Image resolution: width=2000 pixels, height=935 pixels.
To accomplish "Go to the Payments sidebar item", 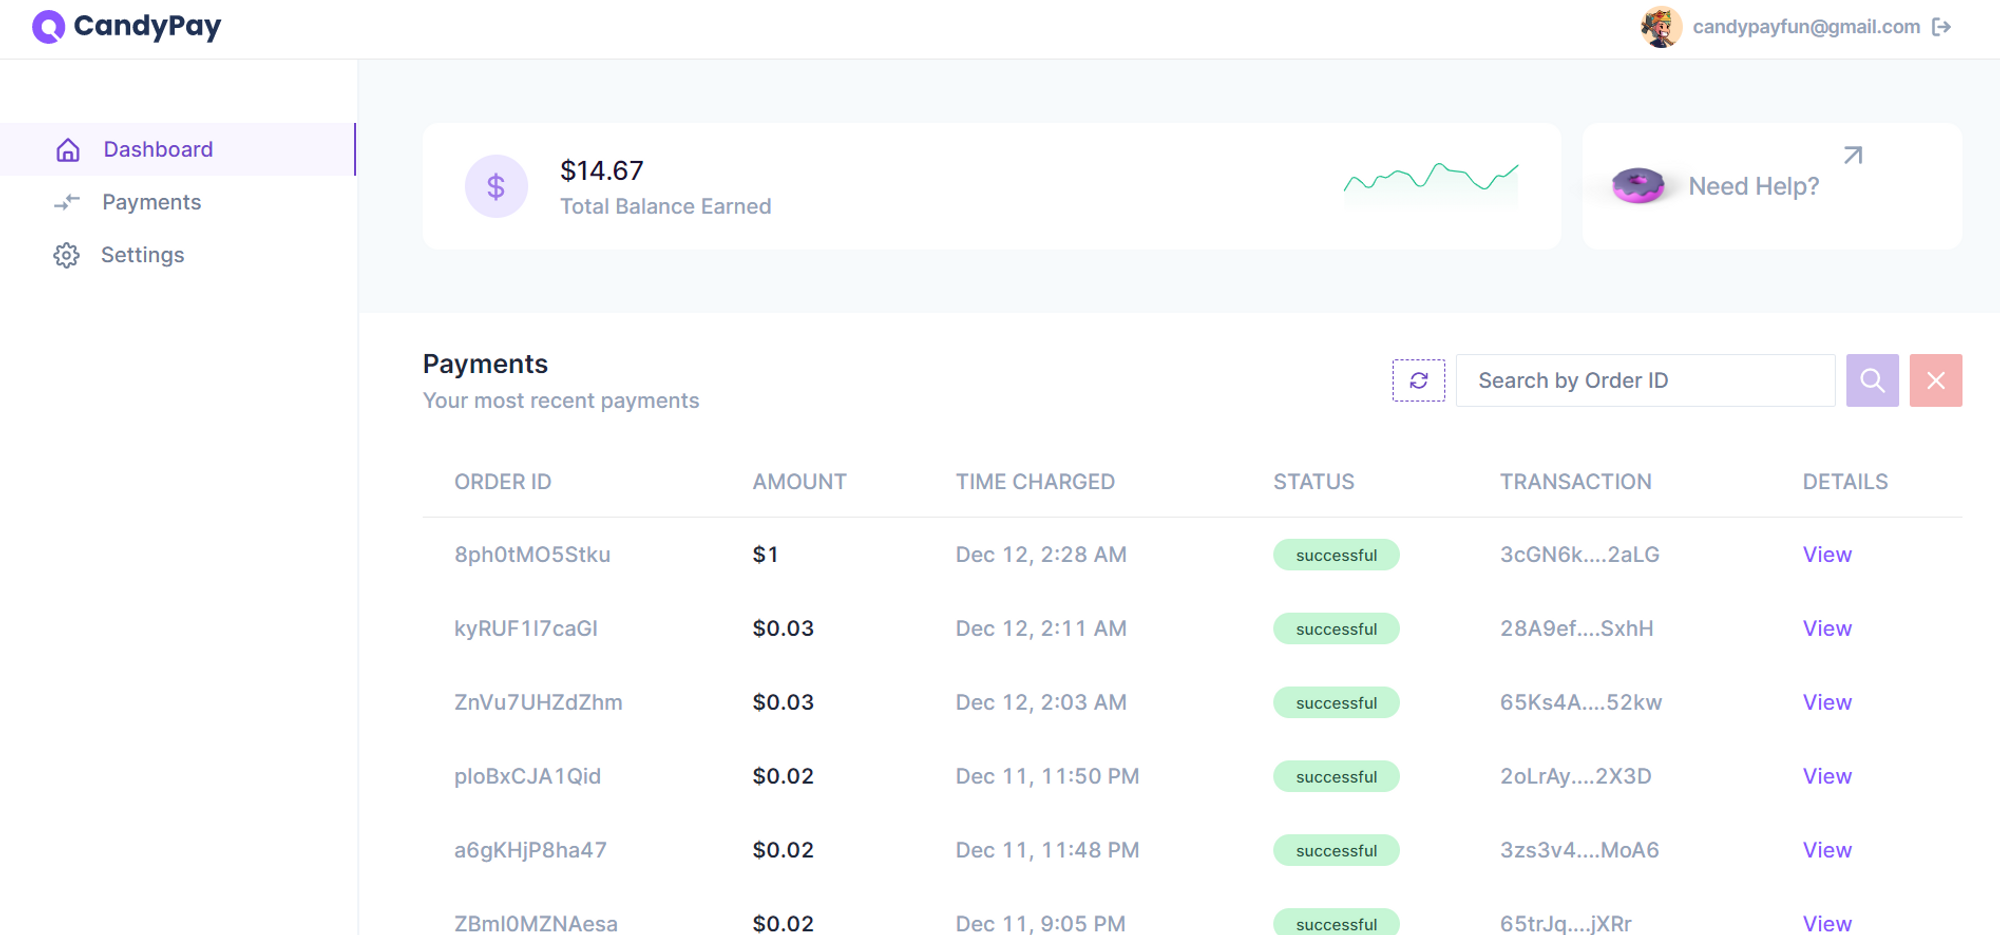I will [178, 202].
